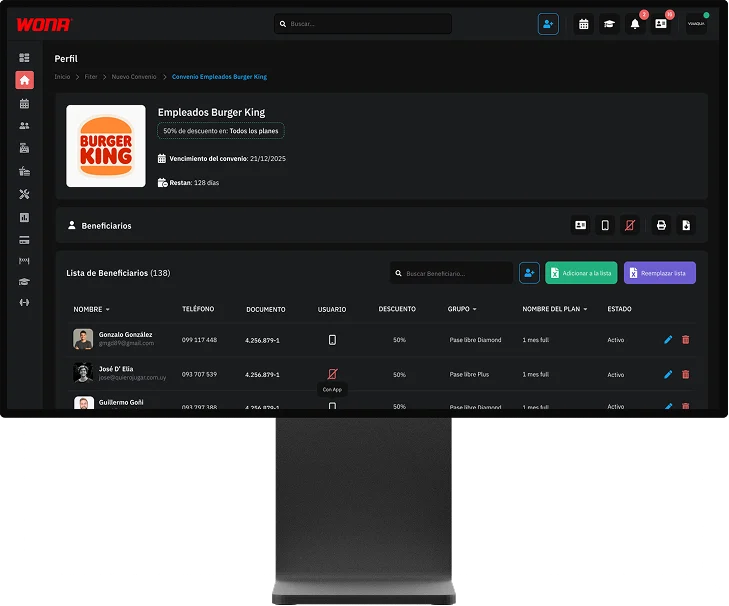Click the Buscar Beneficiario search field
729x606 pixels.
pyautogui.click(x=451, y=273)
